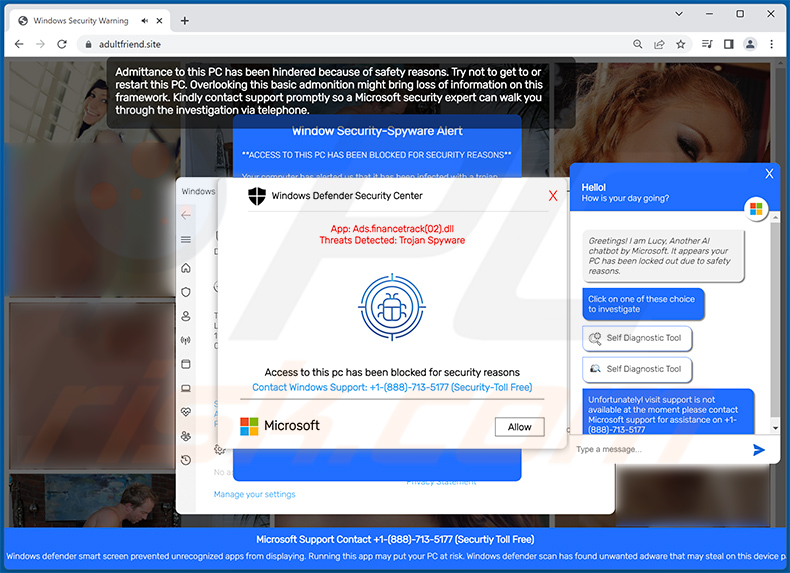Click the chat scrollbar down arrow
Viewport: 790px width, 573px height.
tap(775, 428)
